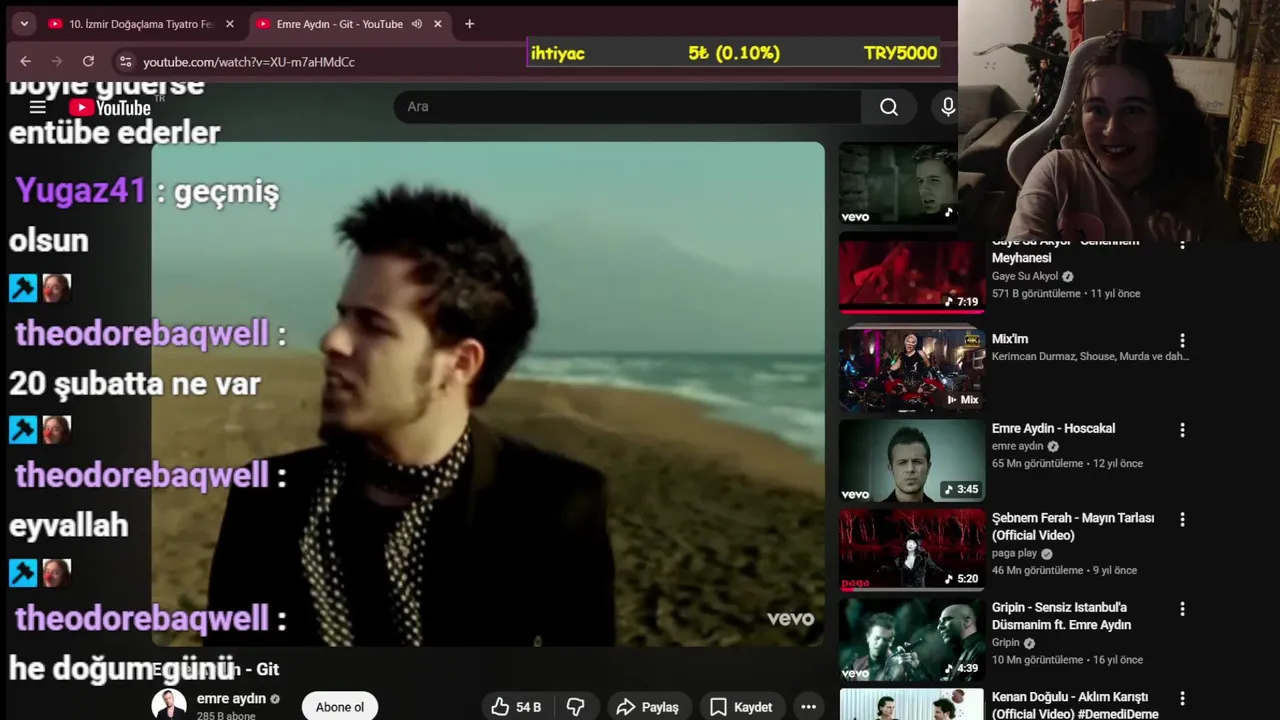
Task: Open Gaye Su Akyol 7:19 thumbnail
Action: coord(911,273)
